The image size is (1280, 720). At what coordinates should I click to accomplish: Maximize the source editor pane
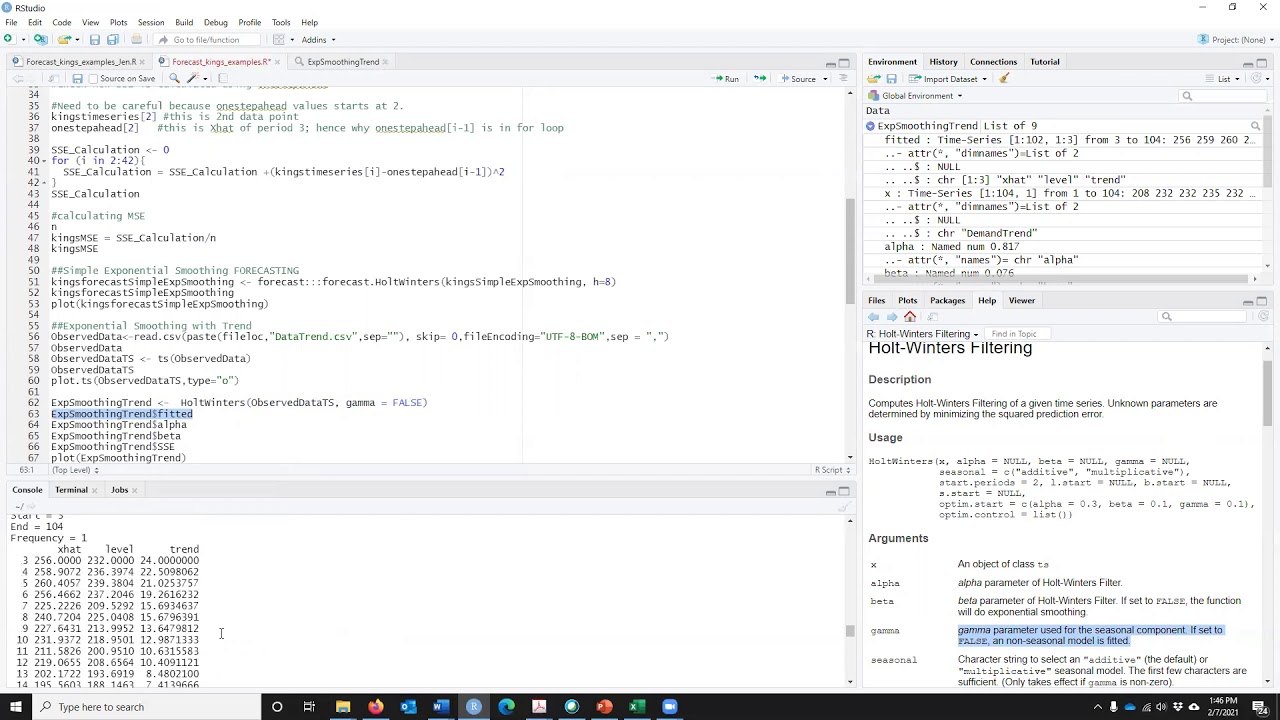(x=844, y=63)
